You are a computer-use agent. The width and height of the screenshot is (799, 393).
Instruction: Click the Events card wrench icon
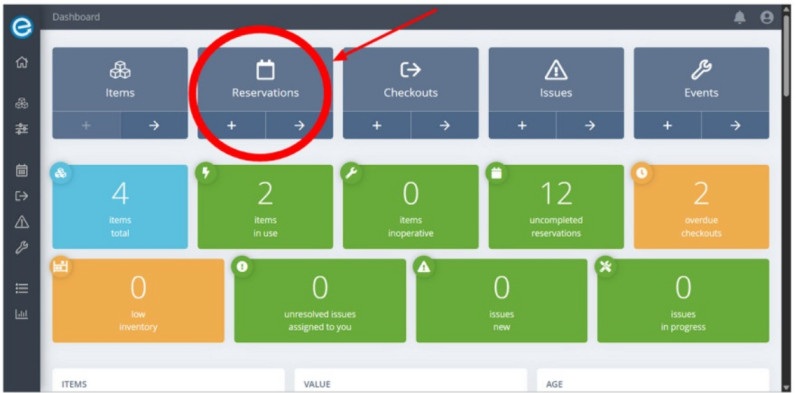coord(701,70)
